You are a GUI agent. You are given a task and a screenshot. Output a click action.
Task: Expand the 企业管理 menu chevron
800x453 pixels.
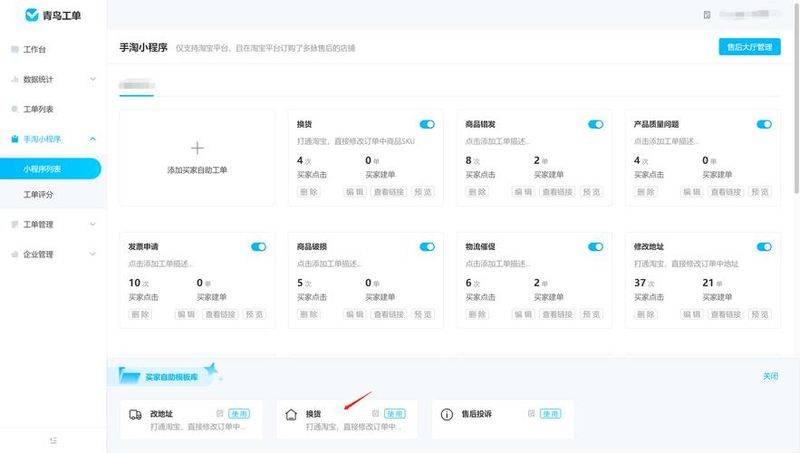pos(93,254)
